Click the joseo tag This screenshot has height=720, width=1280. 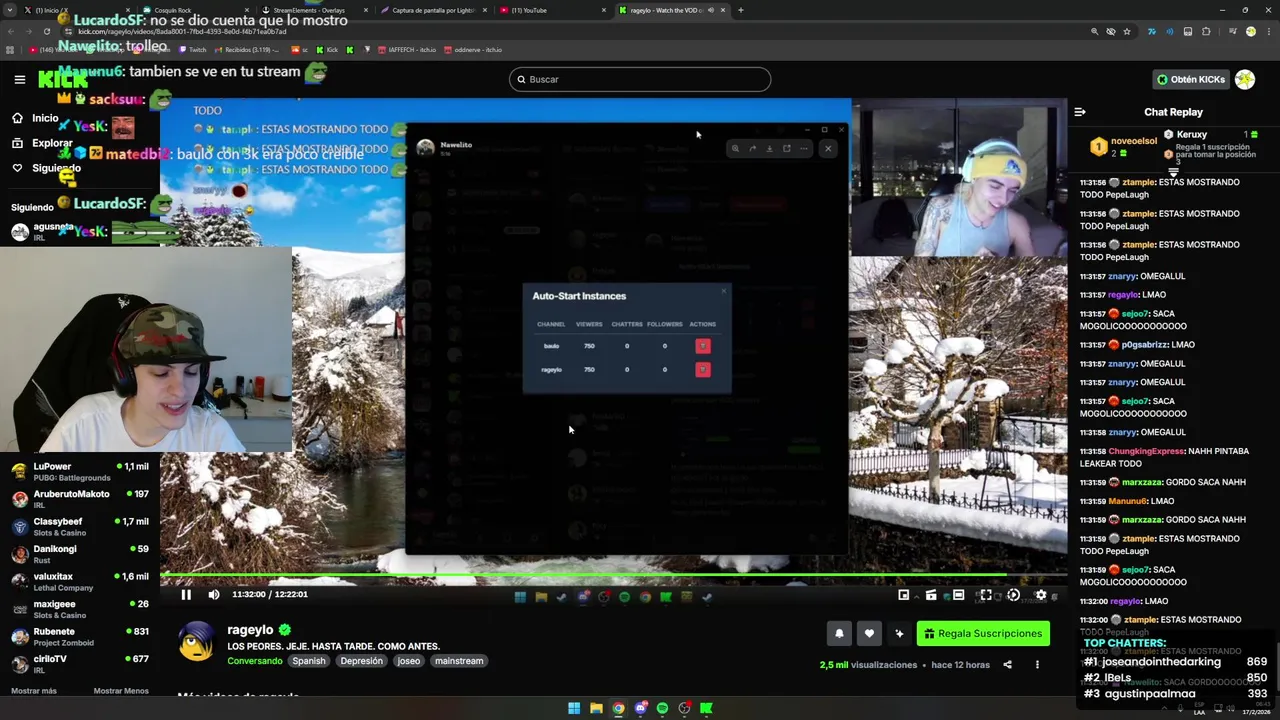click(x=408, y=661)
